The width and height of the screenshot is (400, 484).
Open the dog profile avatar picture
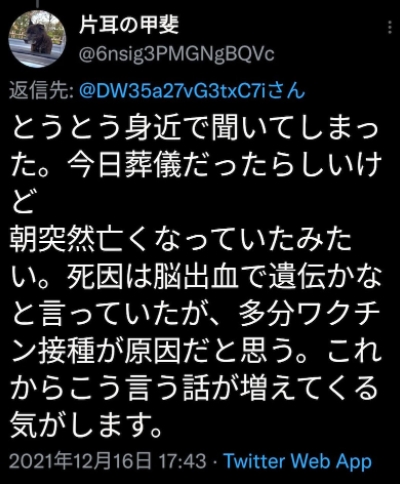coord(37,39)
